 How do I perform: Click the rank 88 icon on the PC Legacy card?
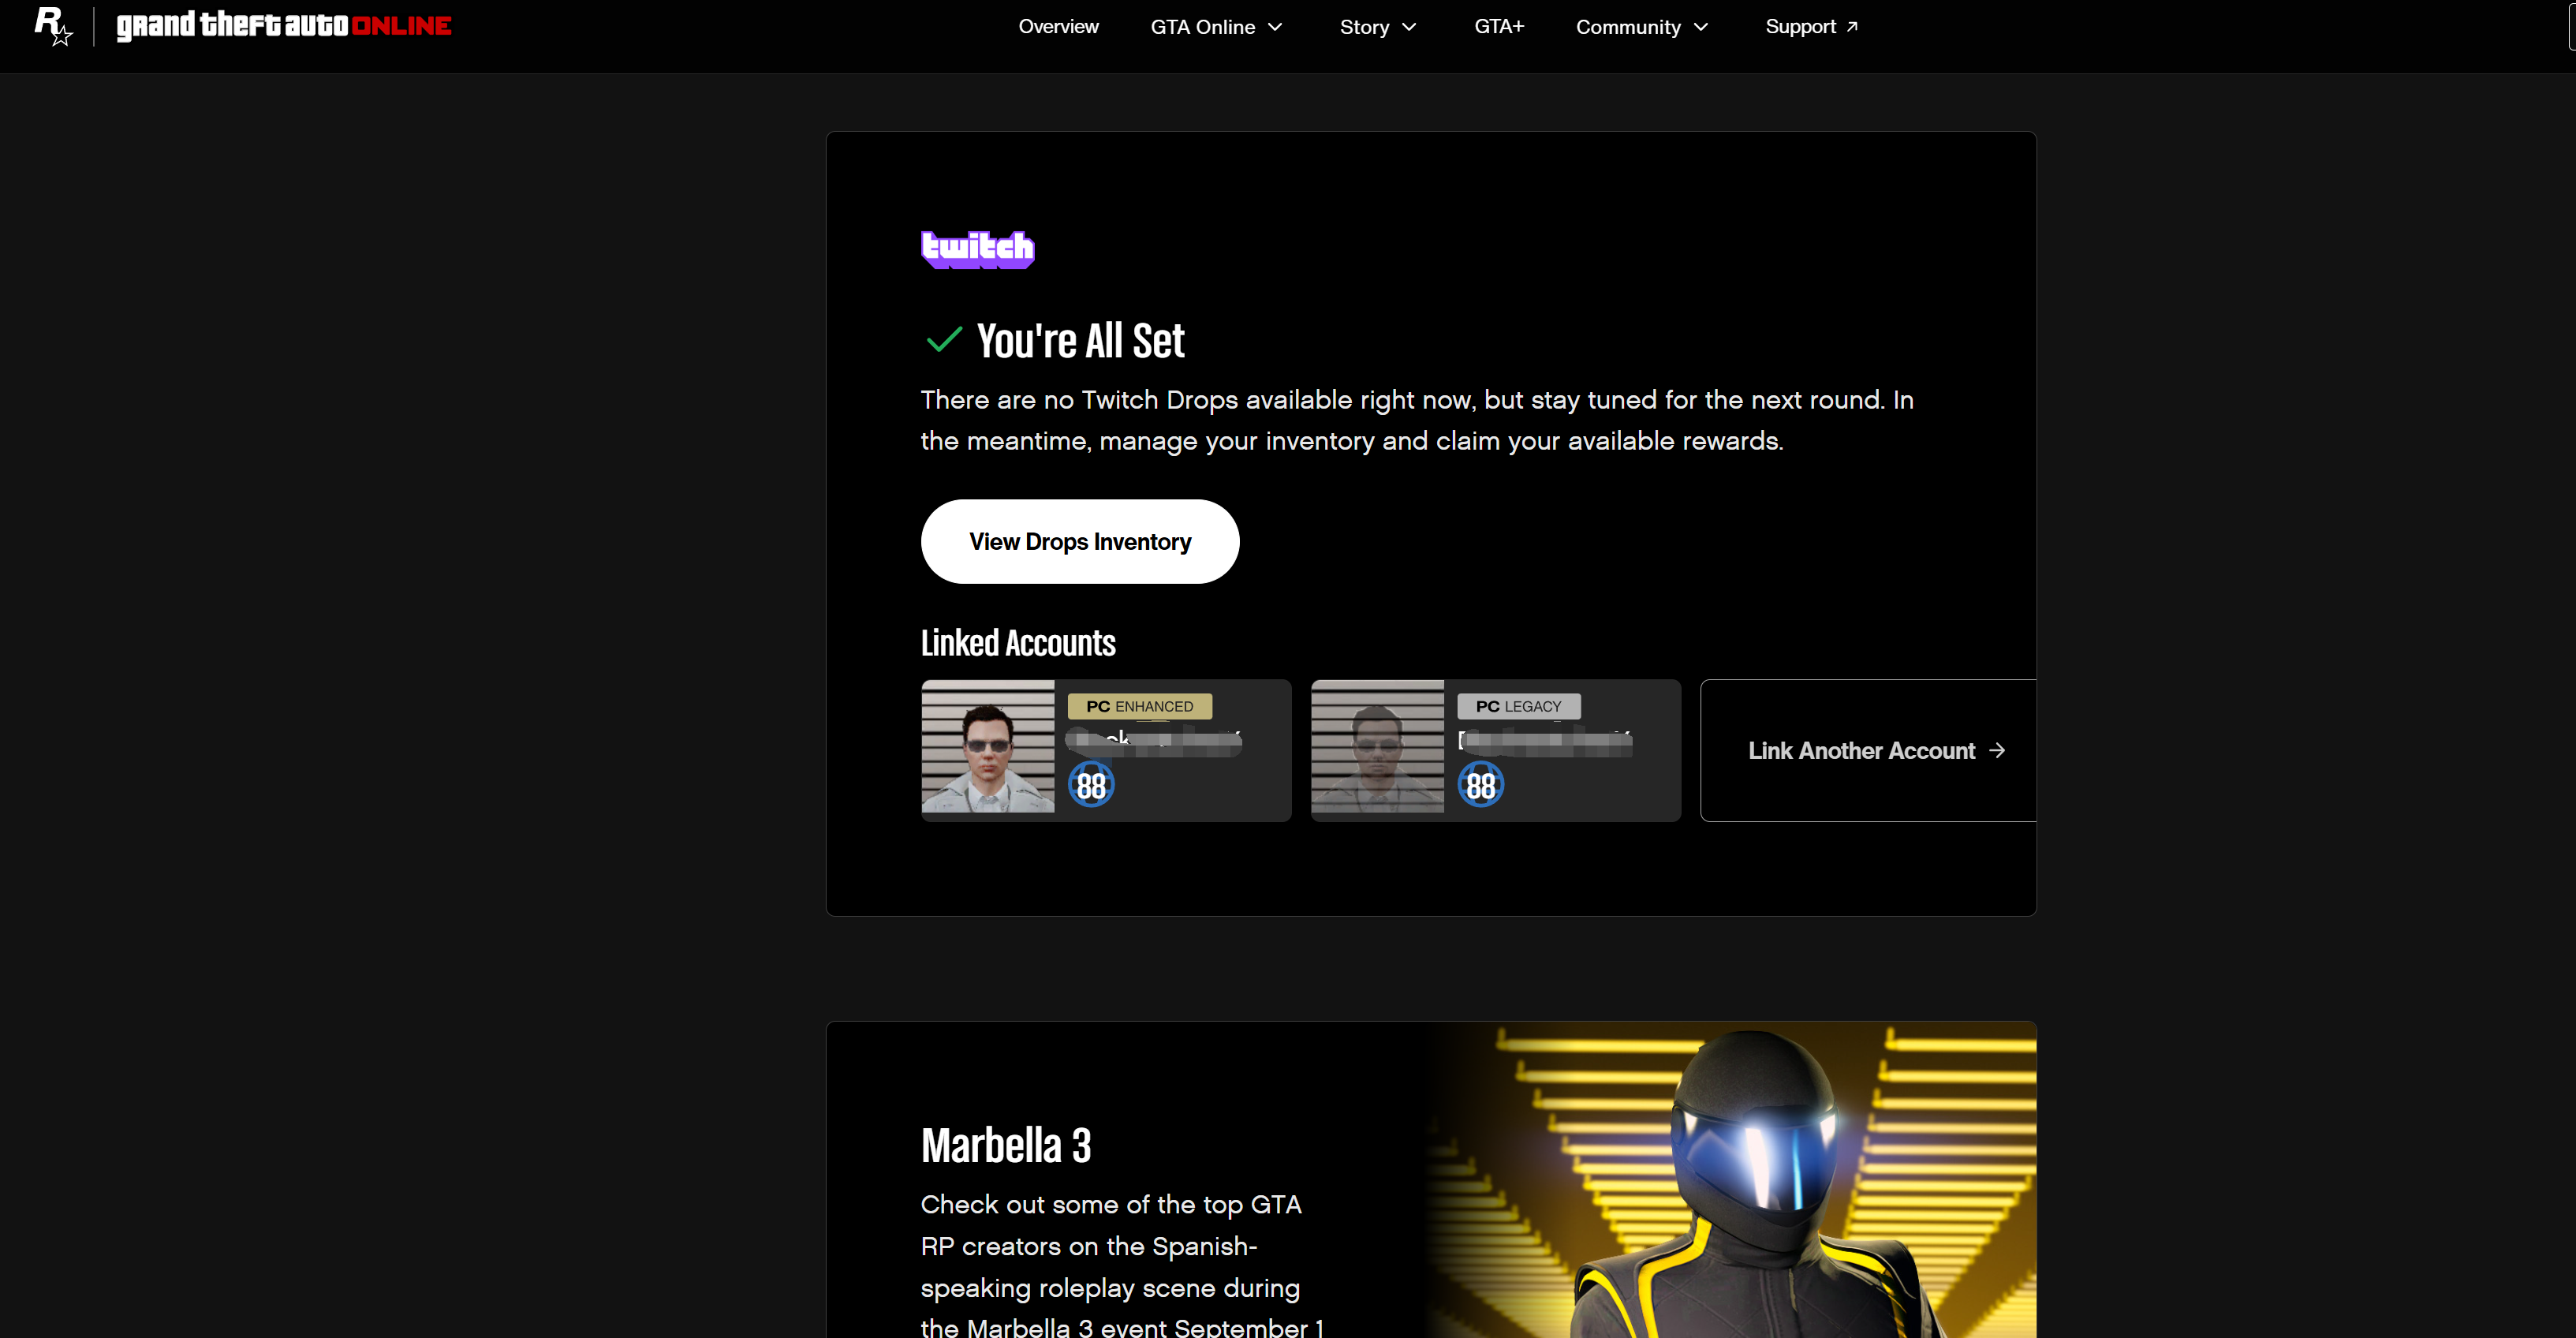pyautogui.click(x=1481, y=785)
